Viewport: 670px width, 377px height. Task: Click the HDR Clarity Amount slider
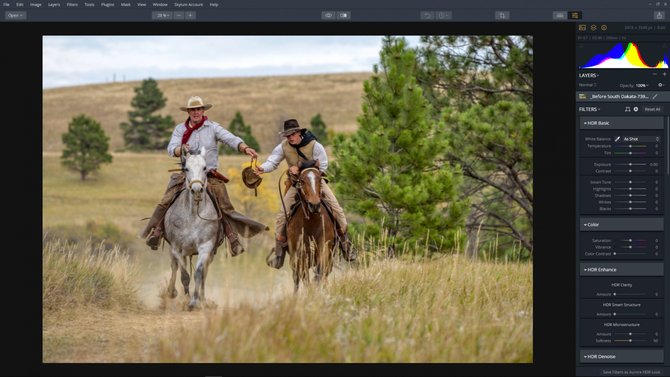(x=631, y=294)
